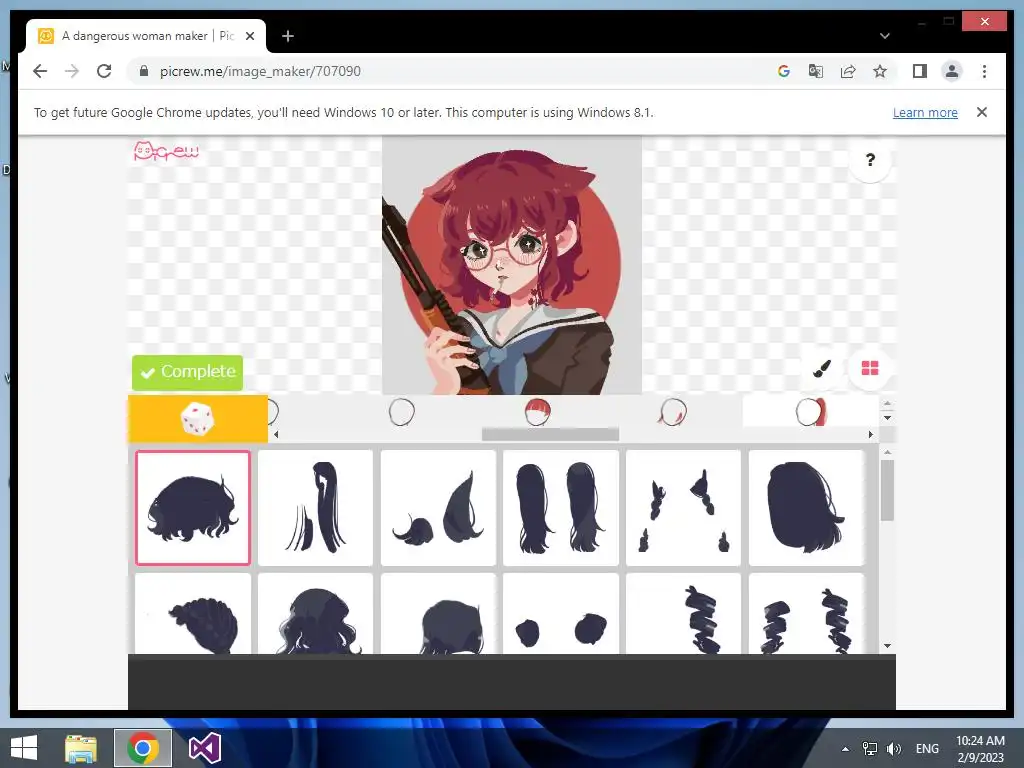This screenshot has height=768, width=1024.
Task: Open the Chrome three-dot menu
Action: pos(984,71)
